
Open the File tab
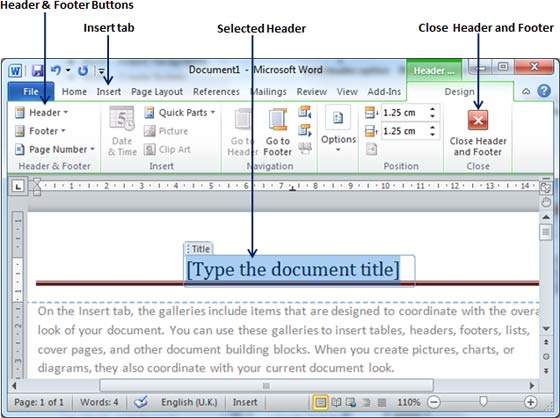(31, 92)
